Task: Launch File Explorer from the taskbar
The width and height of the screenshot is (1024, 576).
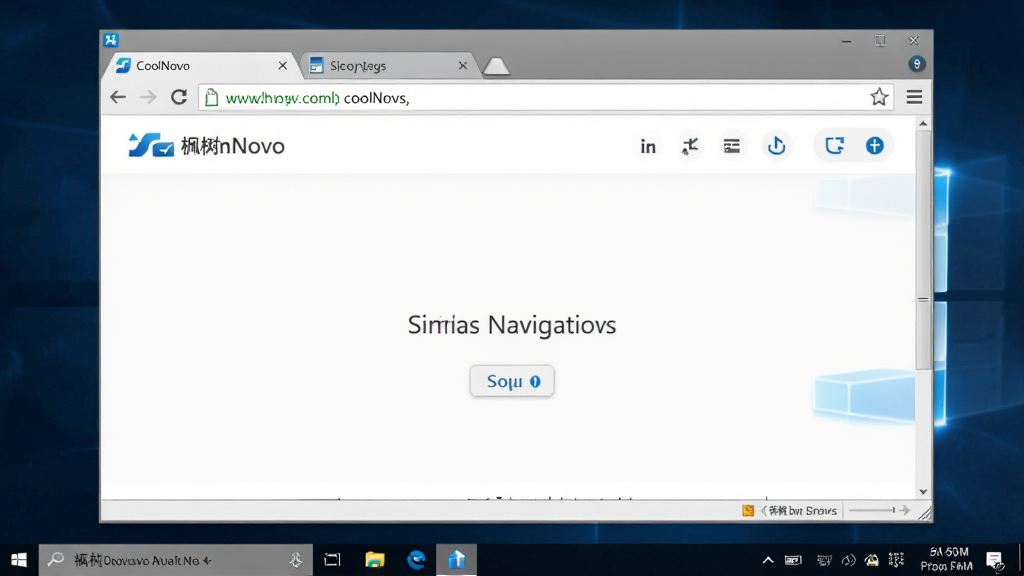Action: (375, 560)
